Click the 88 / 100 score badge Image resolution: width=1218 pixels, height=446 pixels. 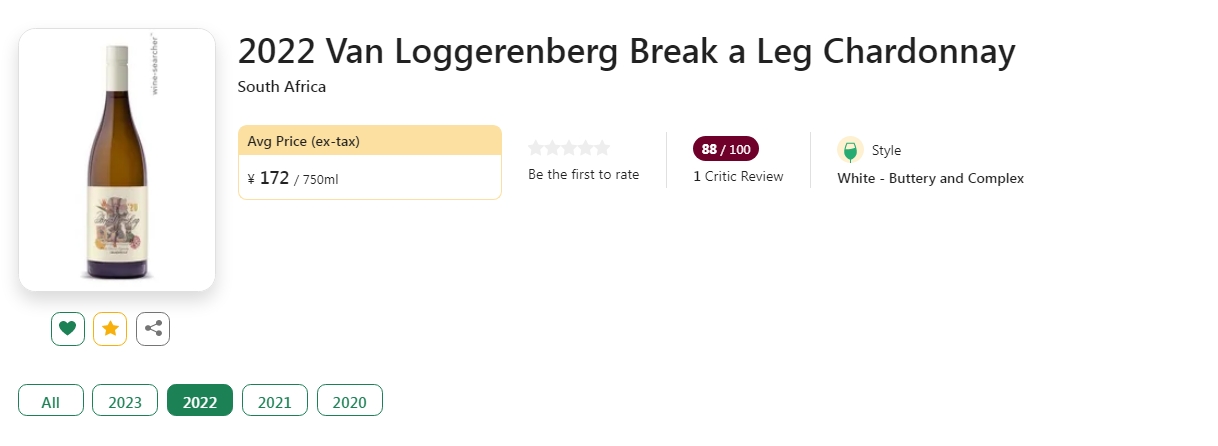726,149
